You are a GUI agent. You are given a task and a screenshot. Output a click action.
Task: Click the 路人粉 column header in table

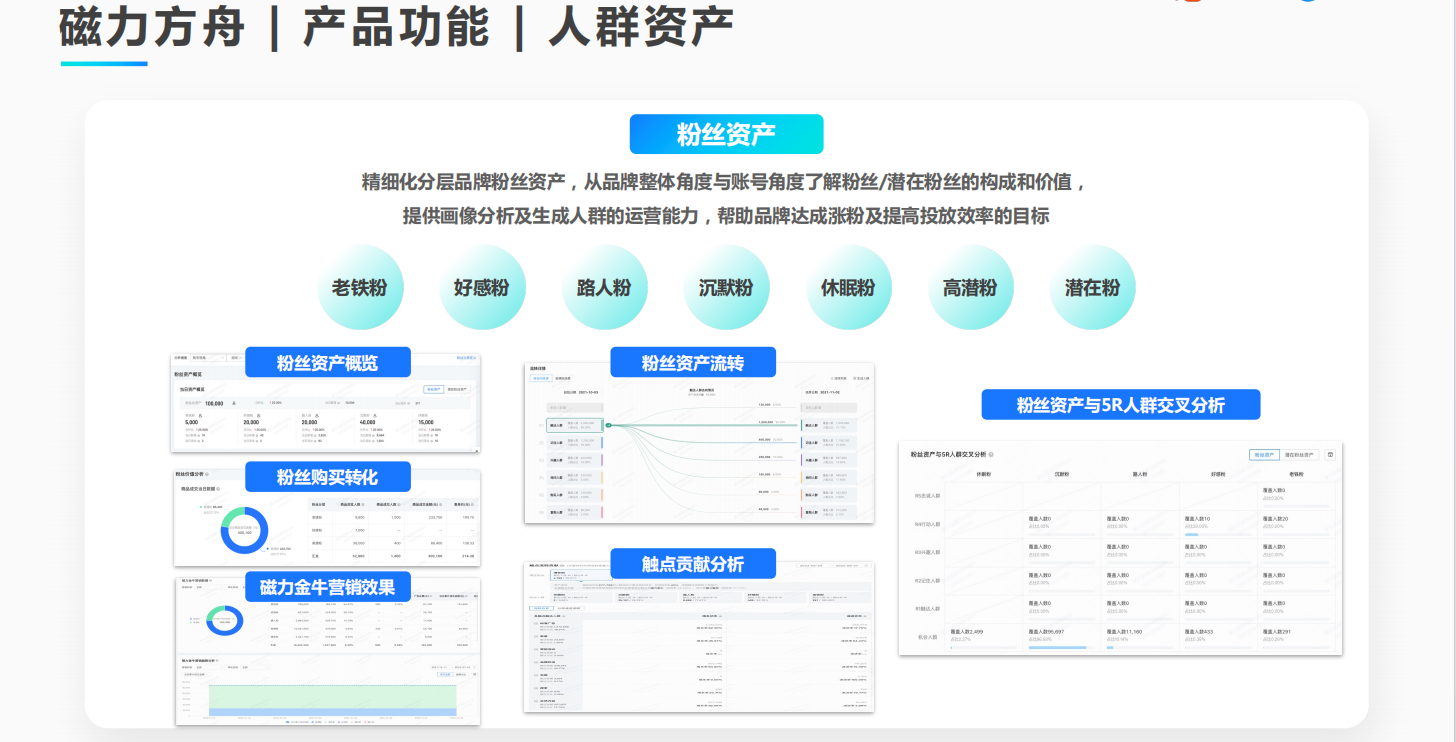pyautogui.click(x=1139, y=475)
